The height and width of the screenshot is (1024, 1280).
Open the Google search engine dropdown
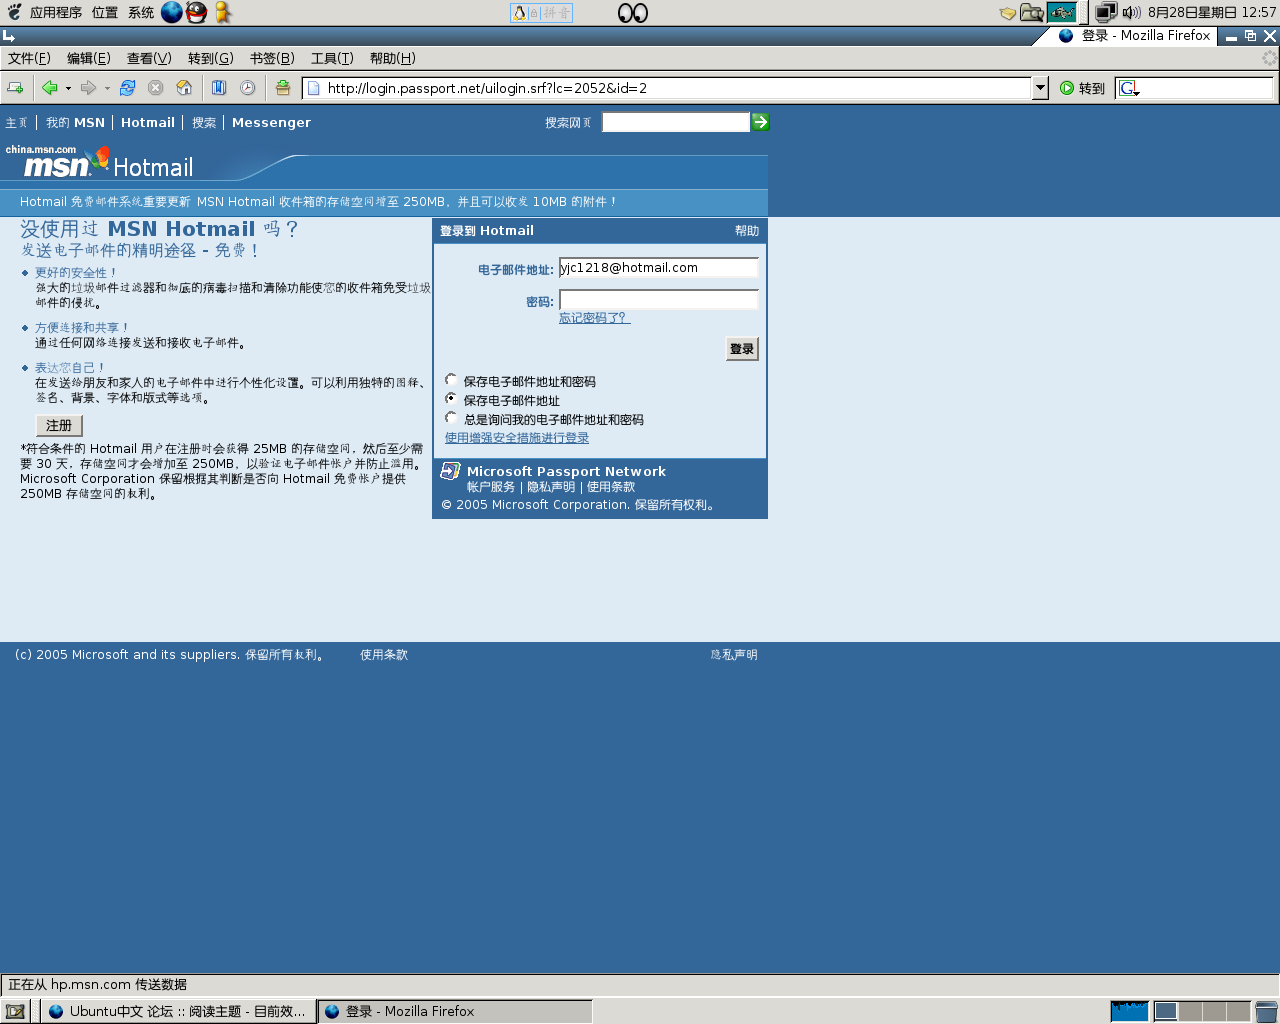[1129, 88]
